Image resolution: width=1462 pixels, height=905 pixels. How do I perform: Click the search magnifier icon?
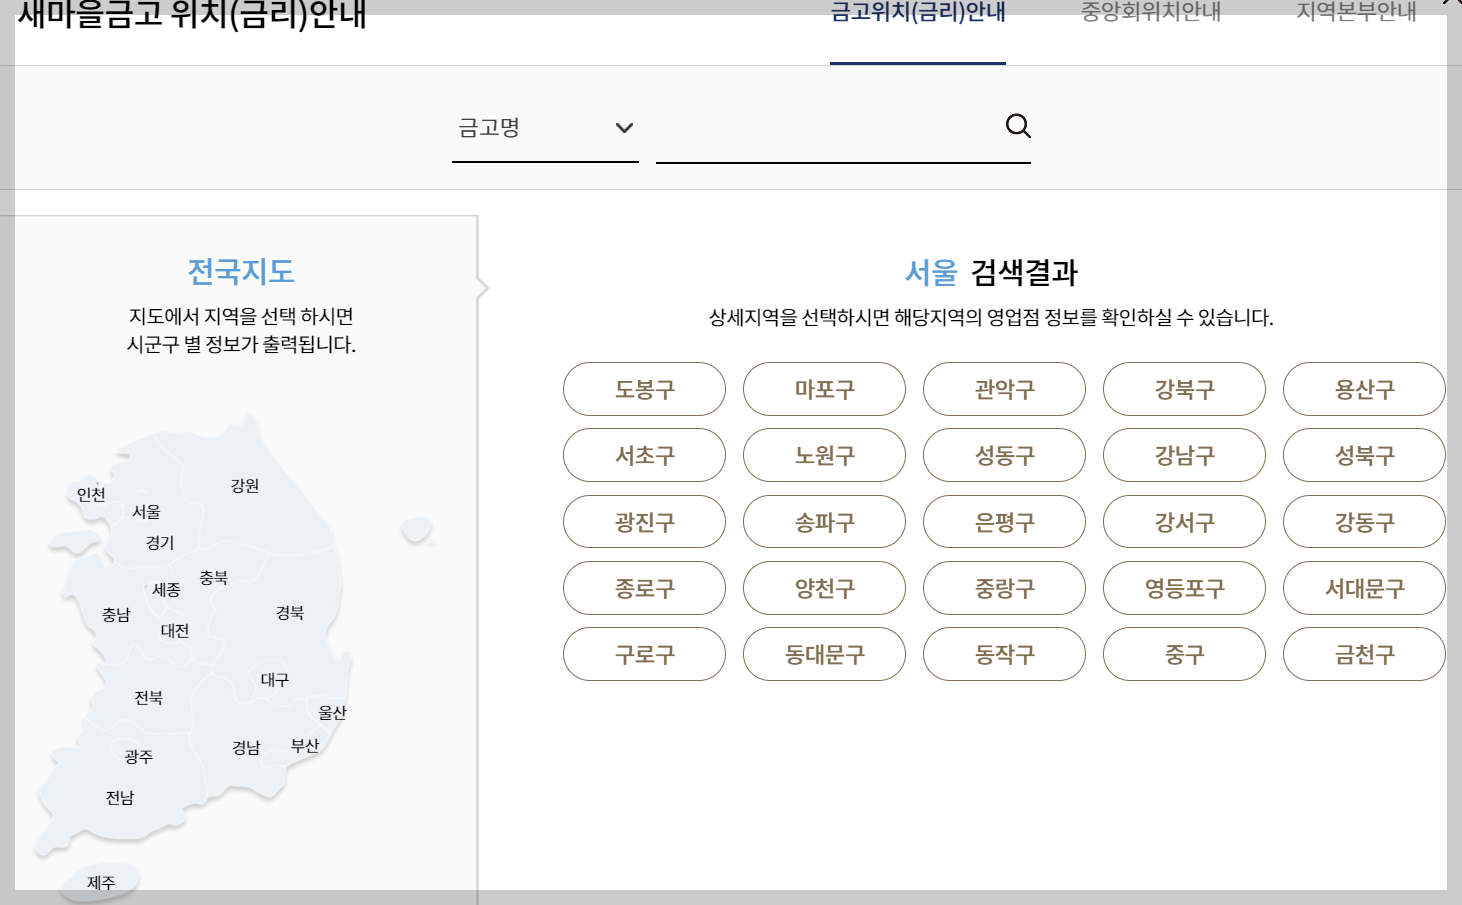(x=1018, y=126)
